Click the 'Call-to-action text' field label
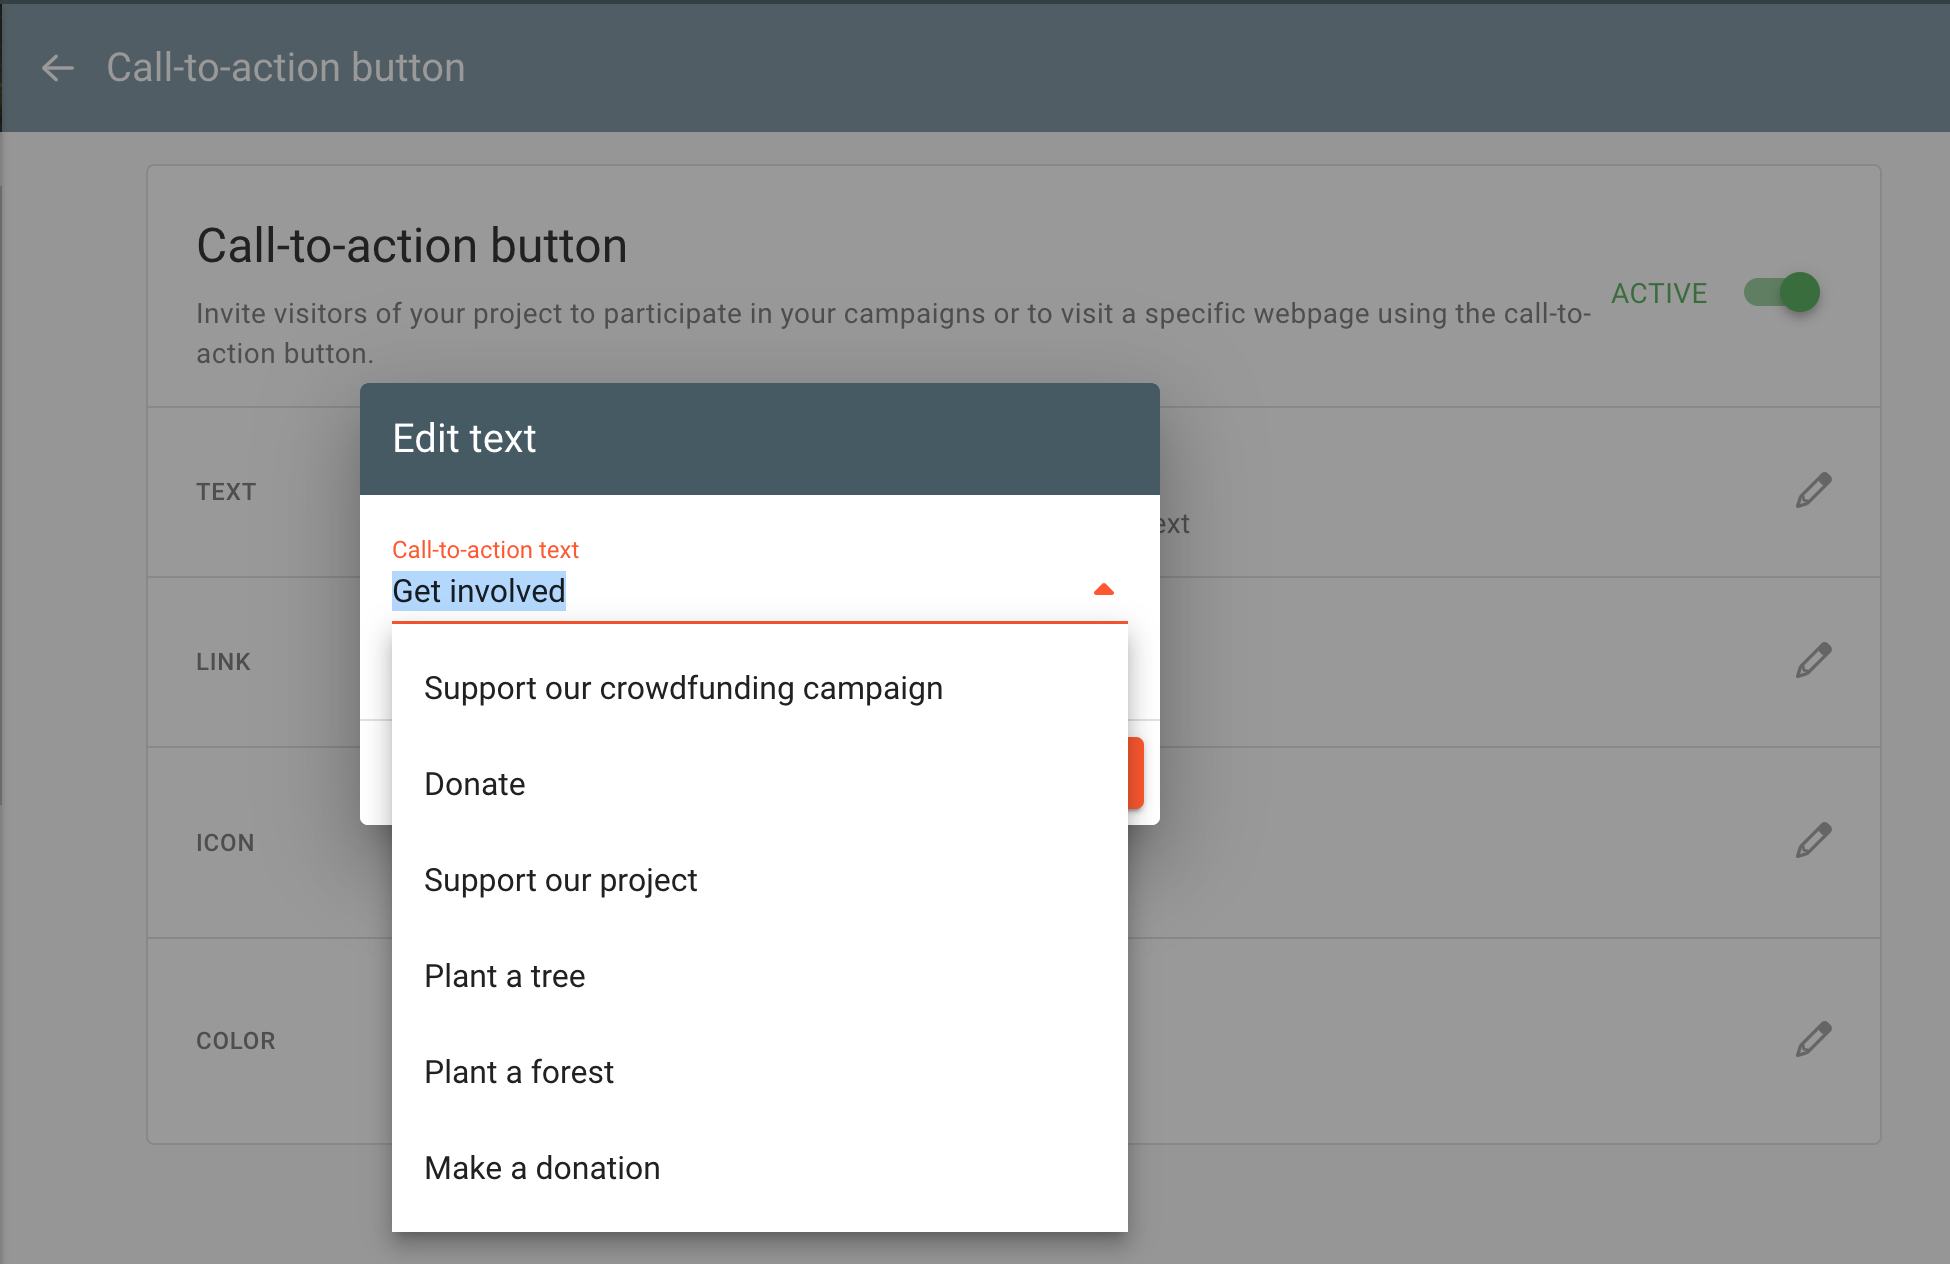This screenshot has width=1950, height=1264. click(485, 550)
